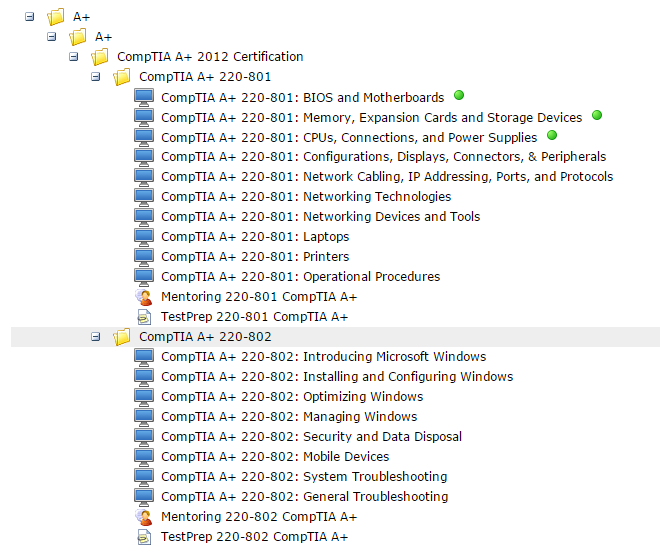Select 220-802: General Troubleshooting
This screenshot has height=552, width=660.
[305, 496]
